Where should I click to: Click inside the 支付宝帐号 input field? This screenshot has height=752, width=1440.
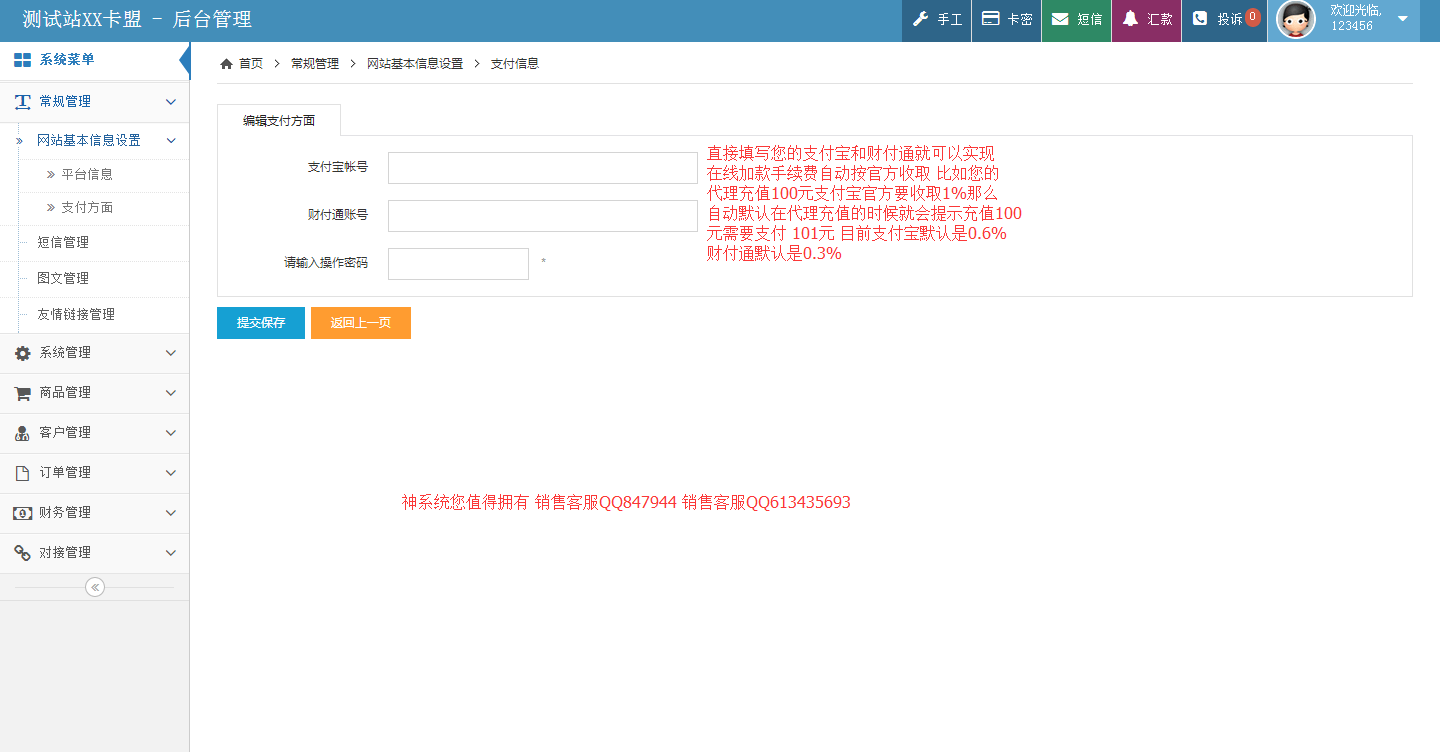543,167
